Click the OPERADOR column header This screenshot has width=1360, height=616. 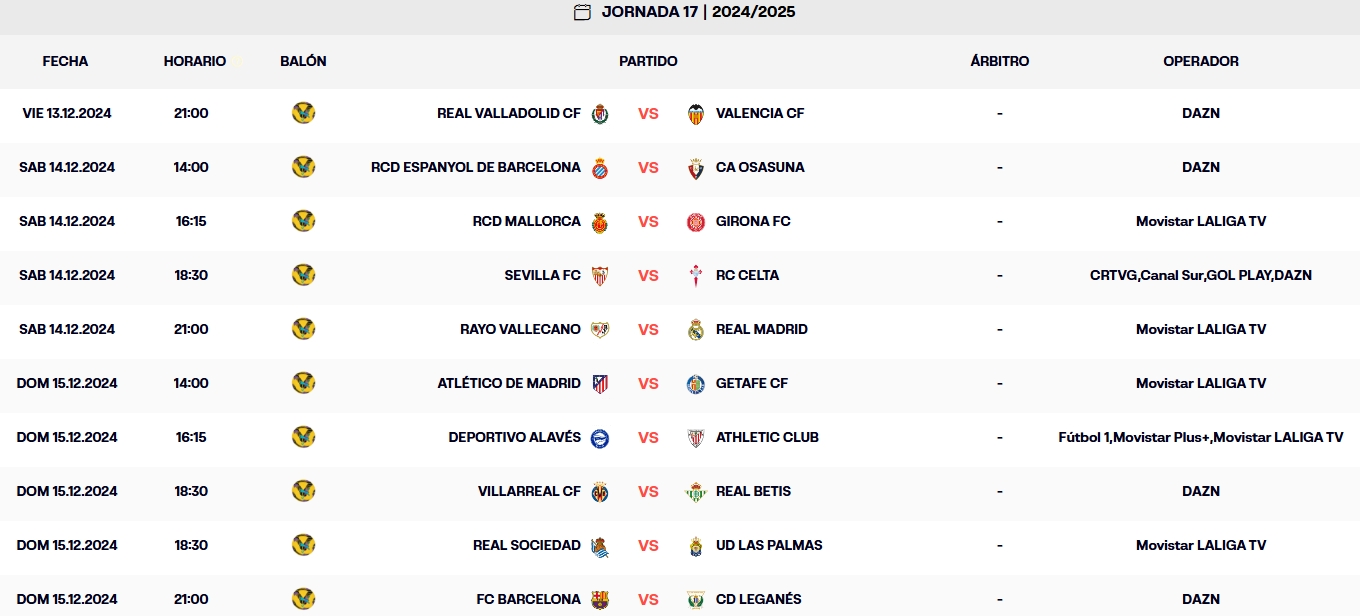point(1201,61)
